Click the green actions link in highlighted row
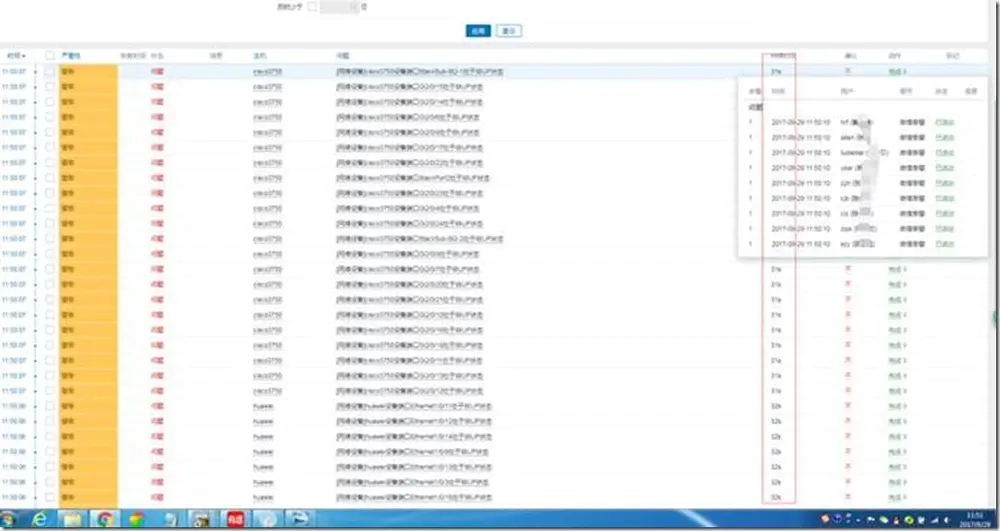Viewport: 1000px width, 531px height. 897,72
